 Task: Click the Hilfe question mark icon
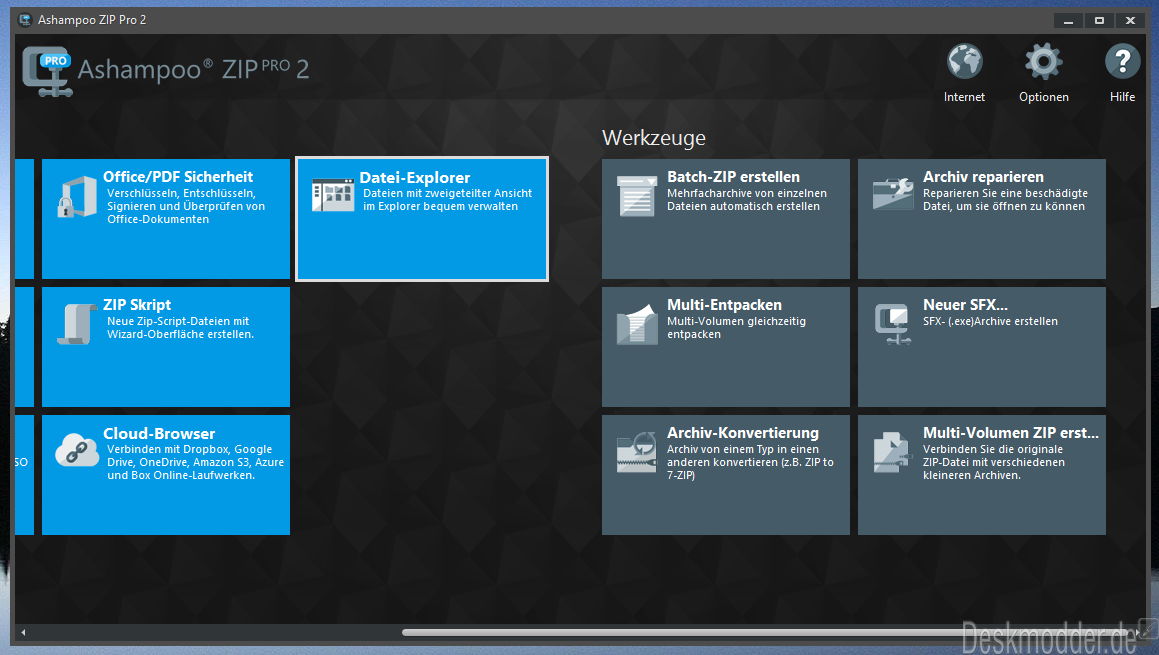pyautogui.click(x=1122, y=61)
